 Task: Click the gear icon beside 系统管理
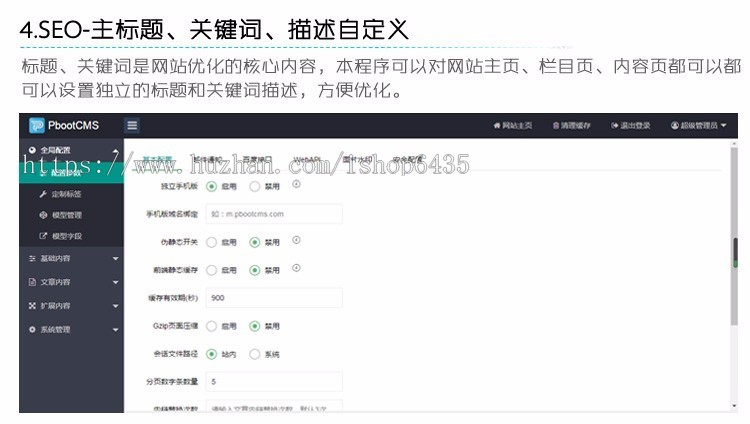(x=32, y=329)
